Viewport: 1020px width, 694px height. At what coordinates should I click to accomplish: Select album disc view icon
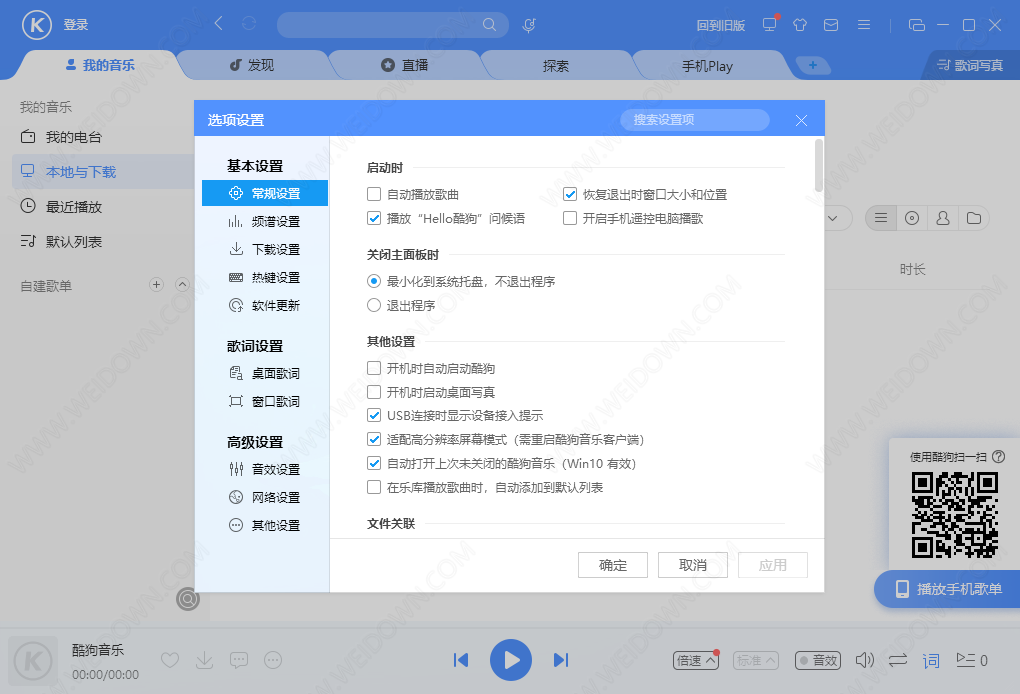(912, 218)
